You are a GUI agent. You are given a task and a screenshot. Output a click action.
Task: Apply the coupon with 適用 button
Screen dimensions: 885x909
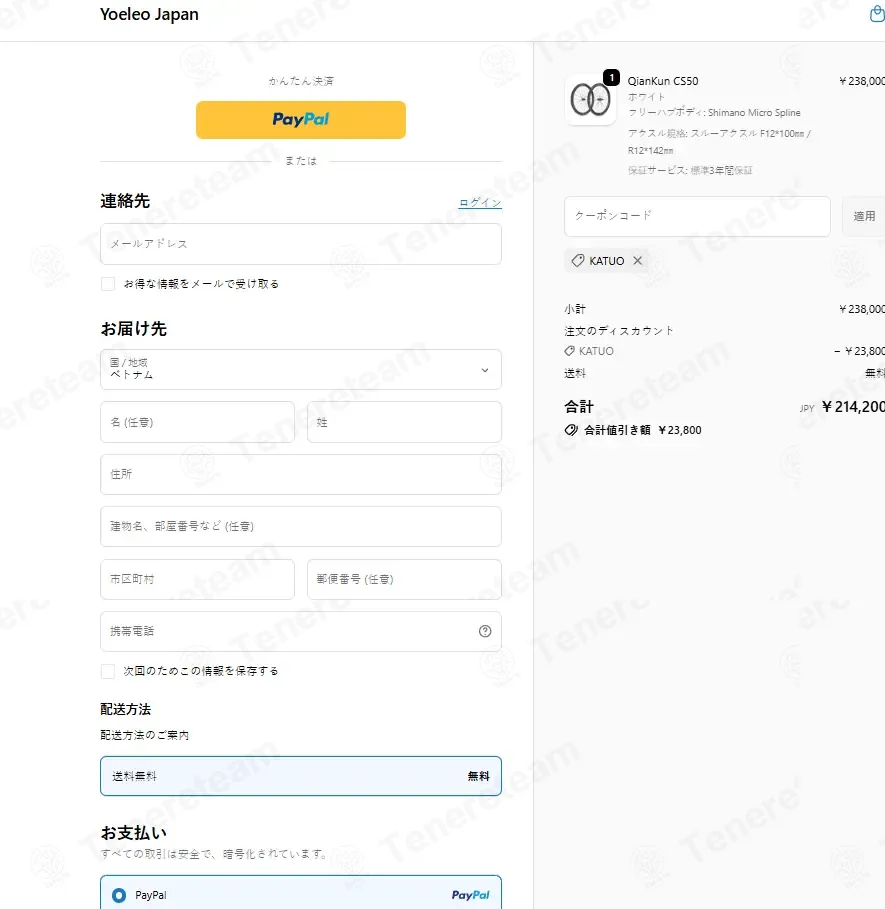click(864, 216)
